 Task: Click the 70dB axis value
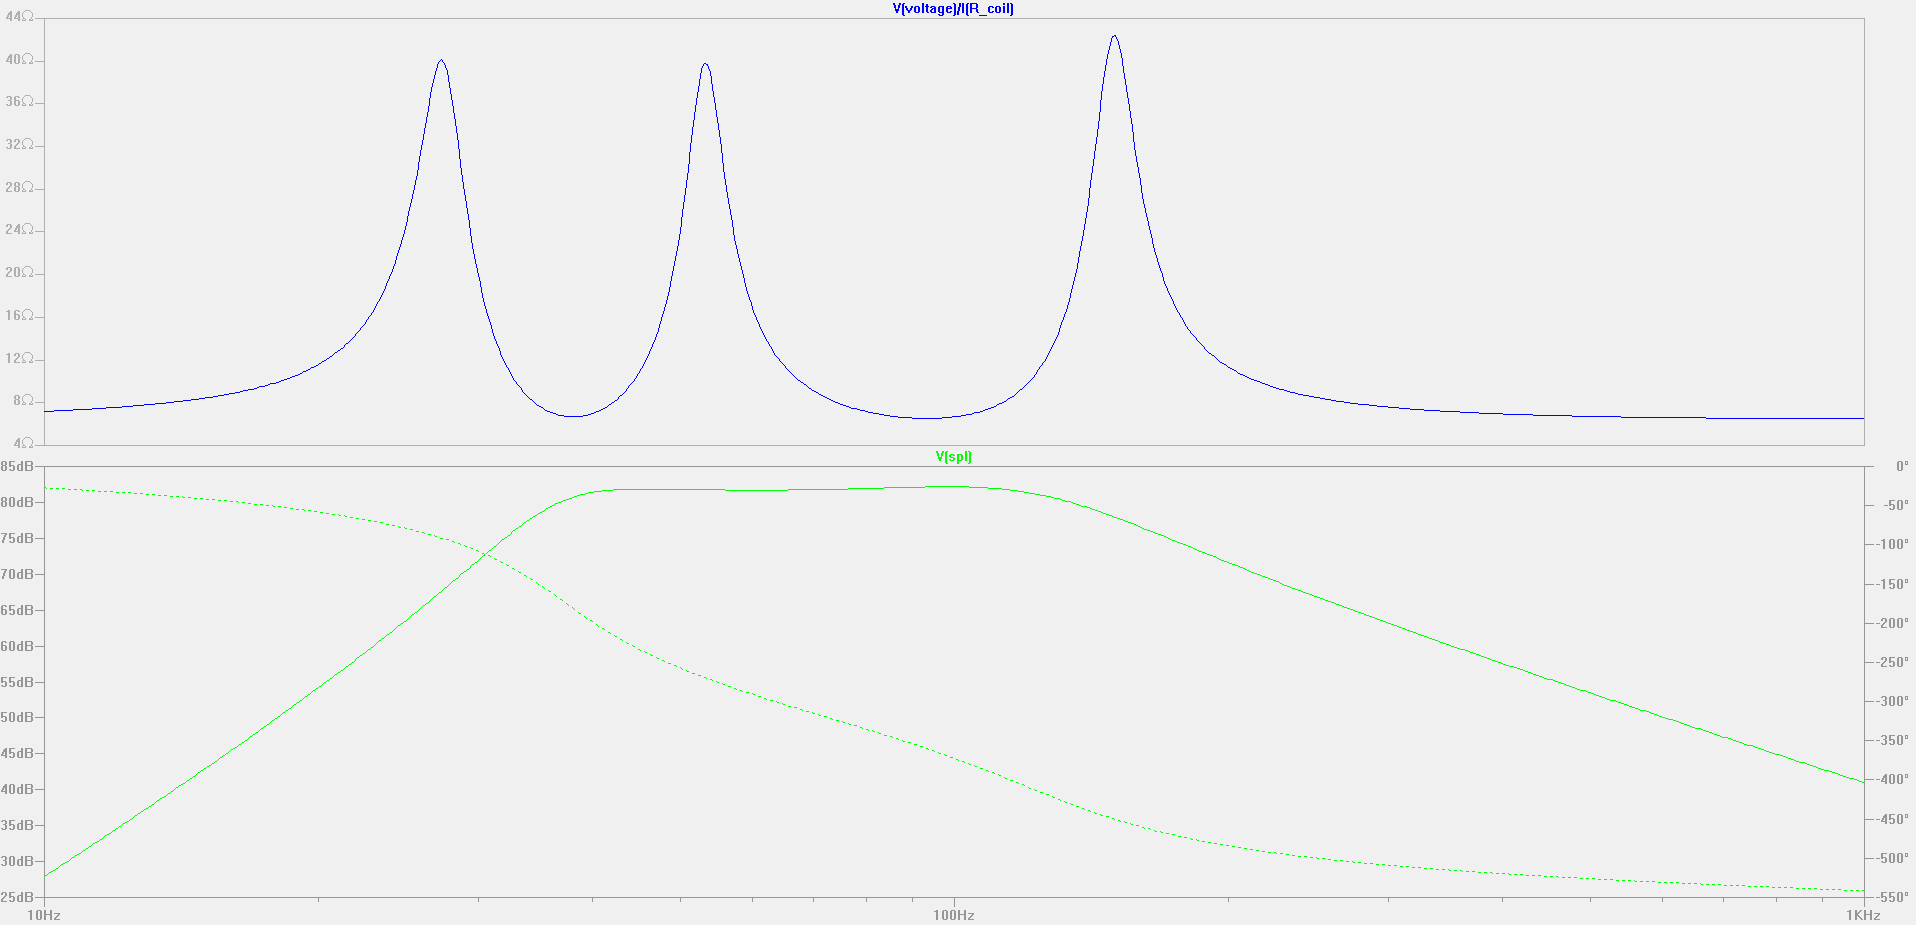(x=17, y=574)
